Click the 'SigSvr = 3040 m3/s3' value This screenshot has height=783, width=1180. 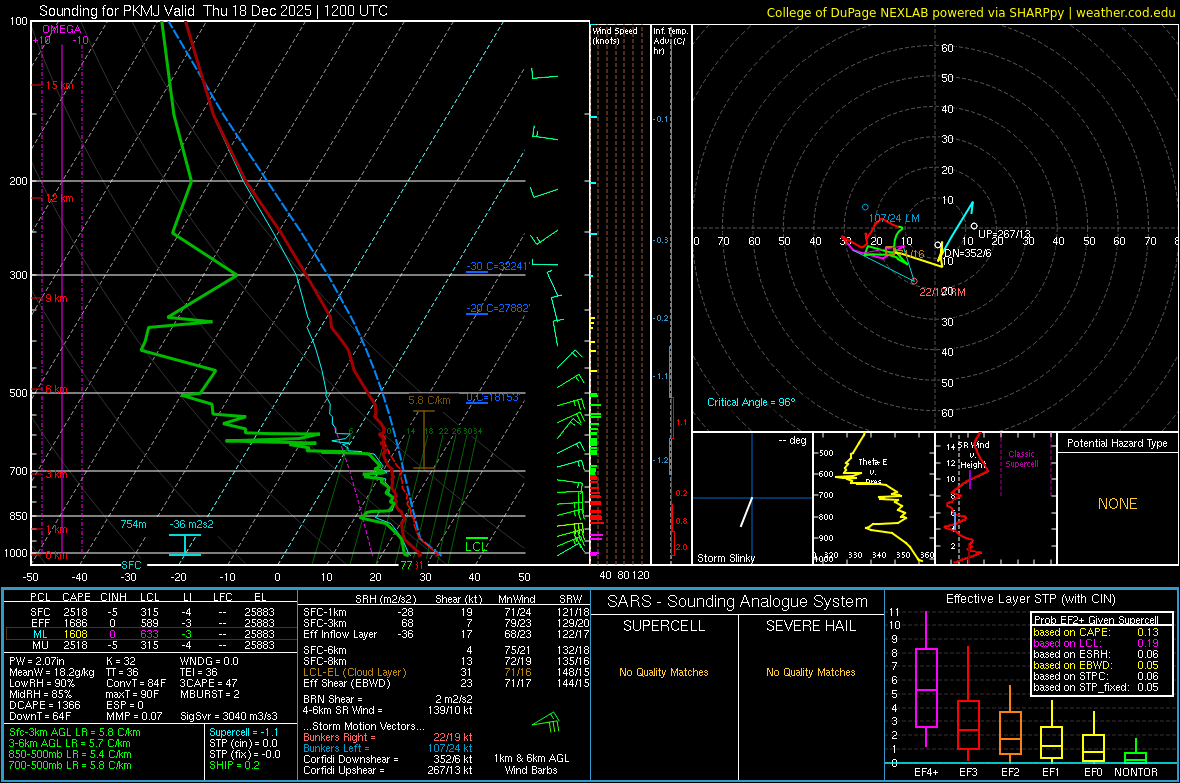point(229,716)
